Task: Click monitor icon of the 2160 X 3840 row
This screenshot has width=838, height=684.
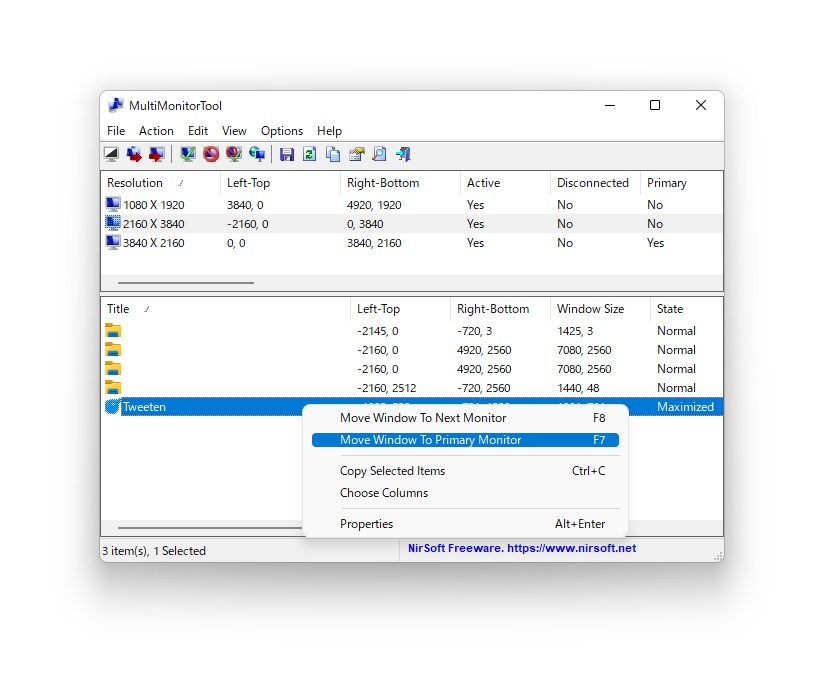Action: pos(113,223)
